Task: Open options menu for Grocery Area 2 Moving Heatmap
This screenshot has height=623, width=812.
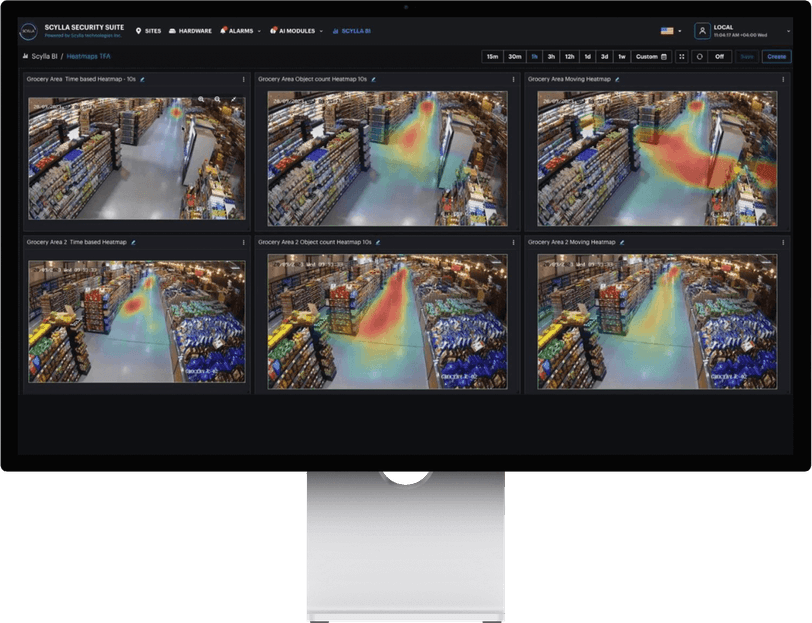Action: coord(783,242)
